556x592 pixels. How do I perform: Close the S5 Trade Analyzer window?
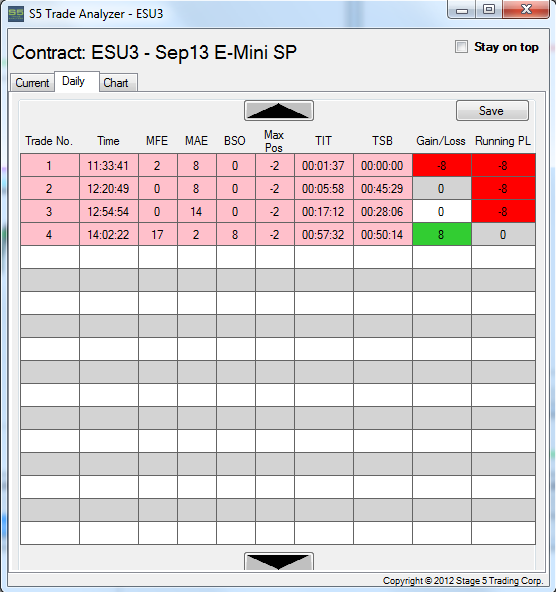pyautogui.click(x=526, y=9)
